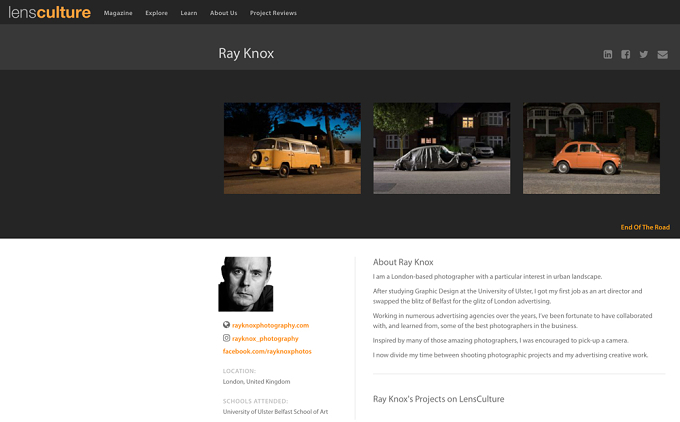Share profile via Twitter icon
The height and width of the screenshot is (422, 680).
click(644, 54)
